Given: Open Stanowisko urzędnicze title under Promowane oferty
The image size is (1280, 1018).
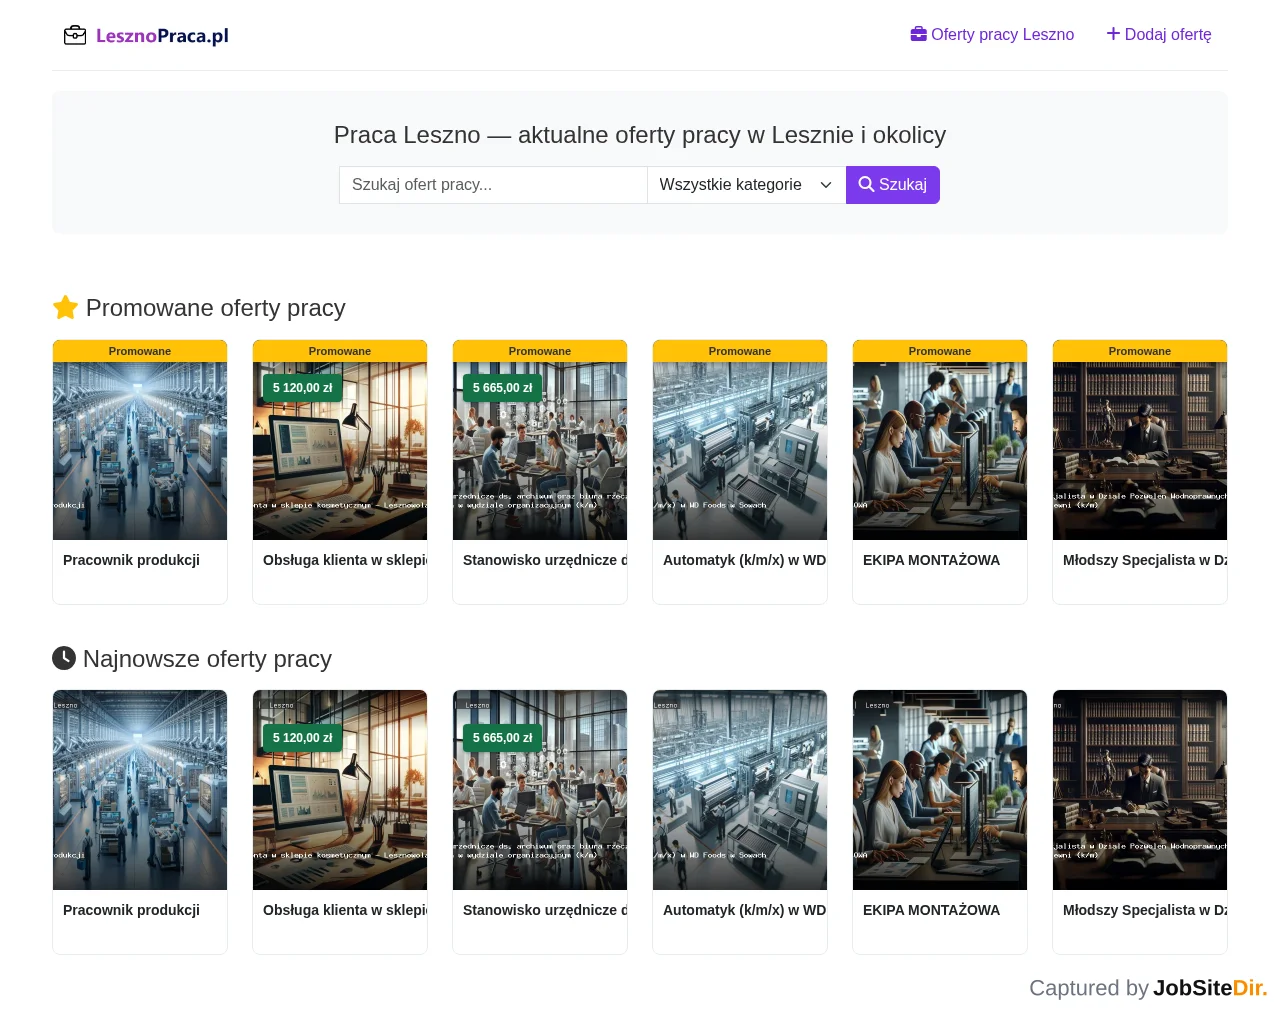Looking at the screenshot, I should (545, 560).
